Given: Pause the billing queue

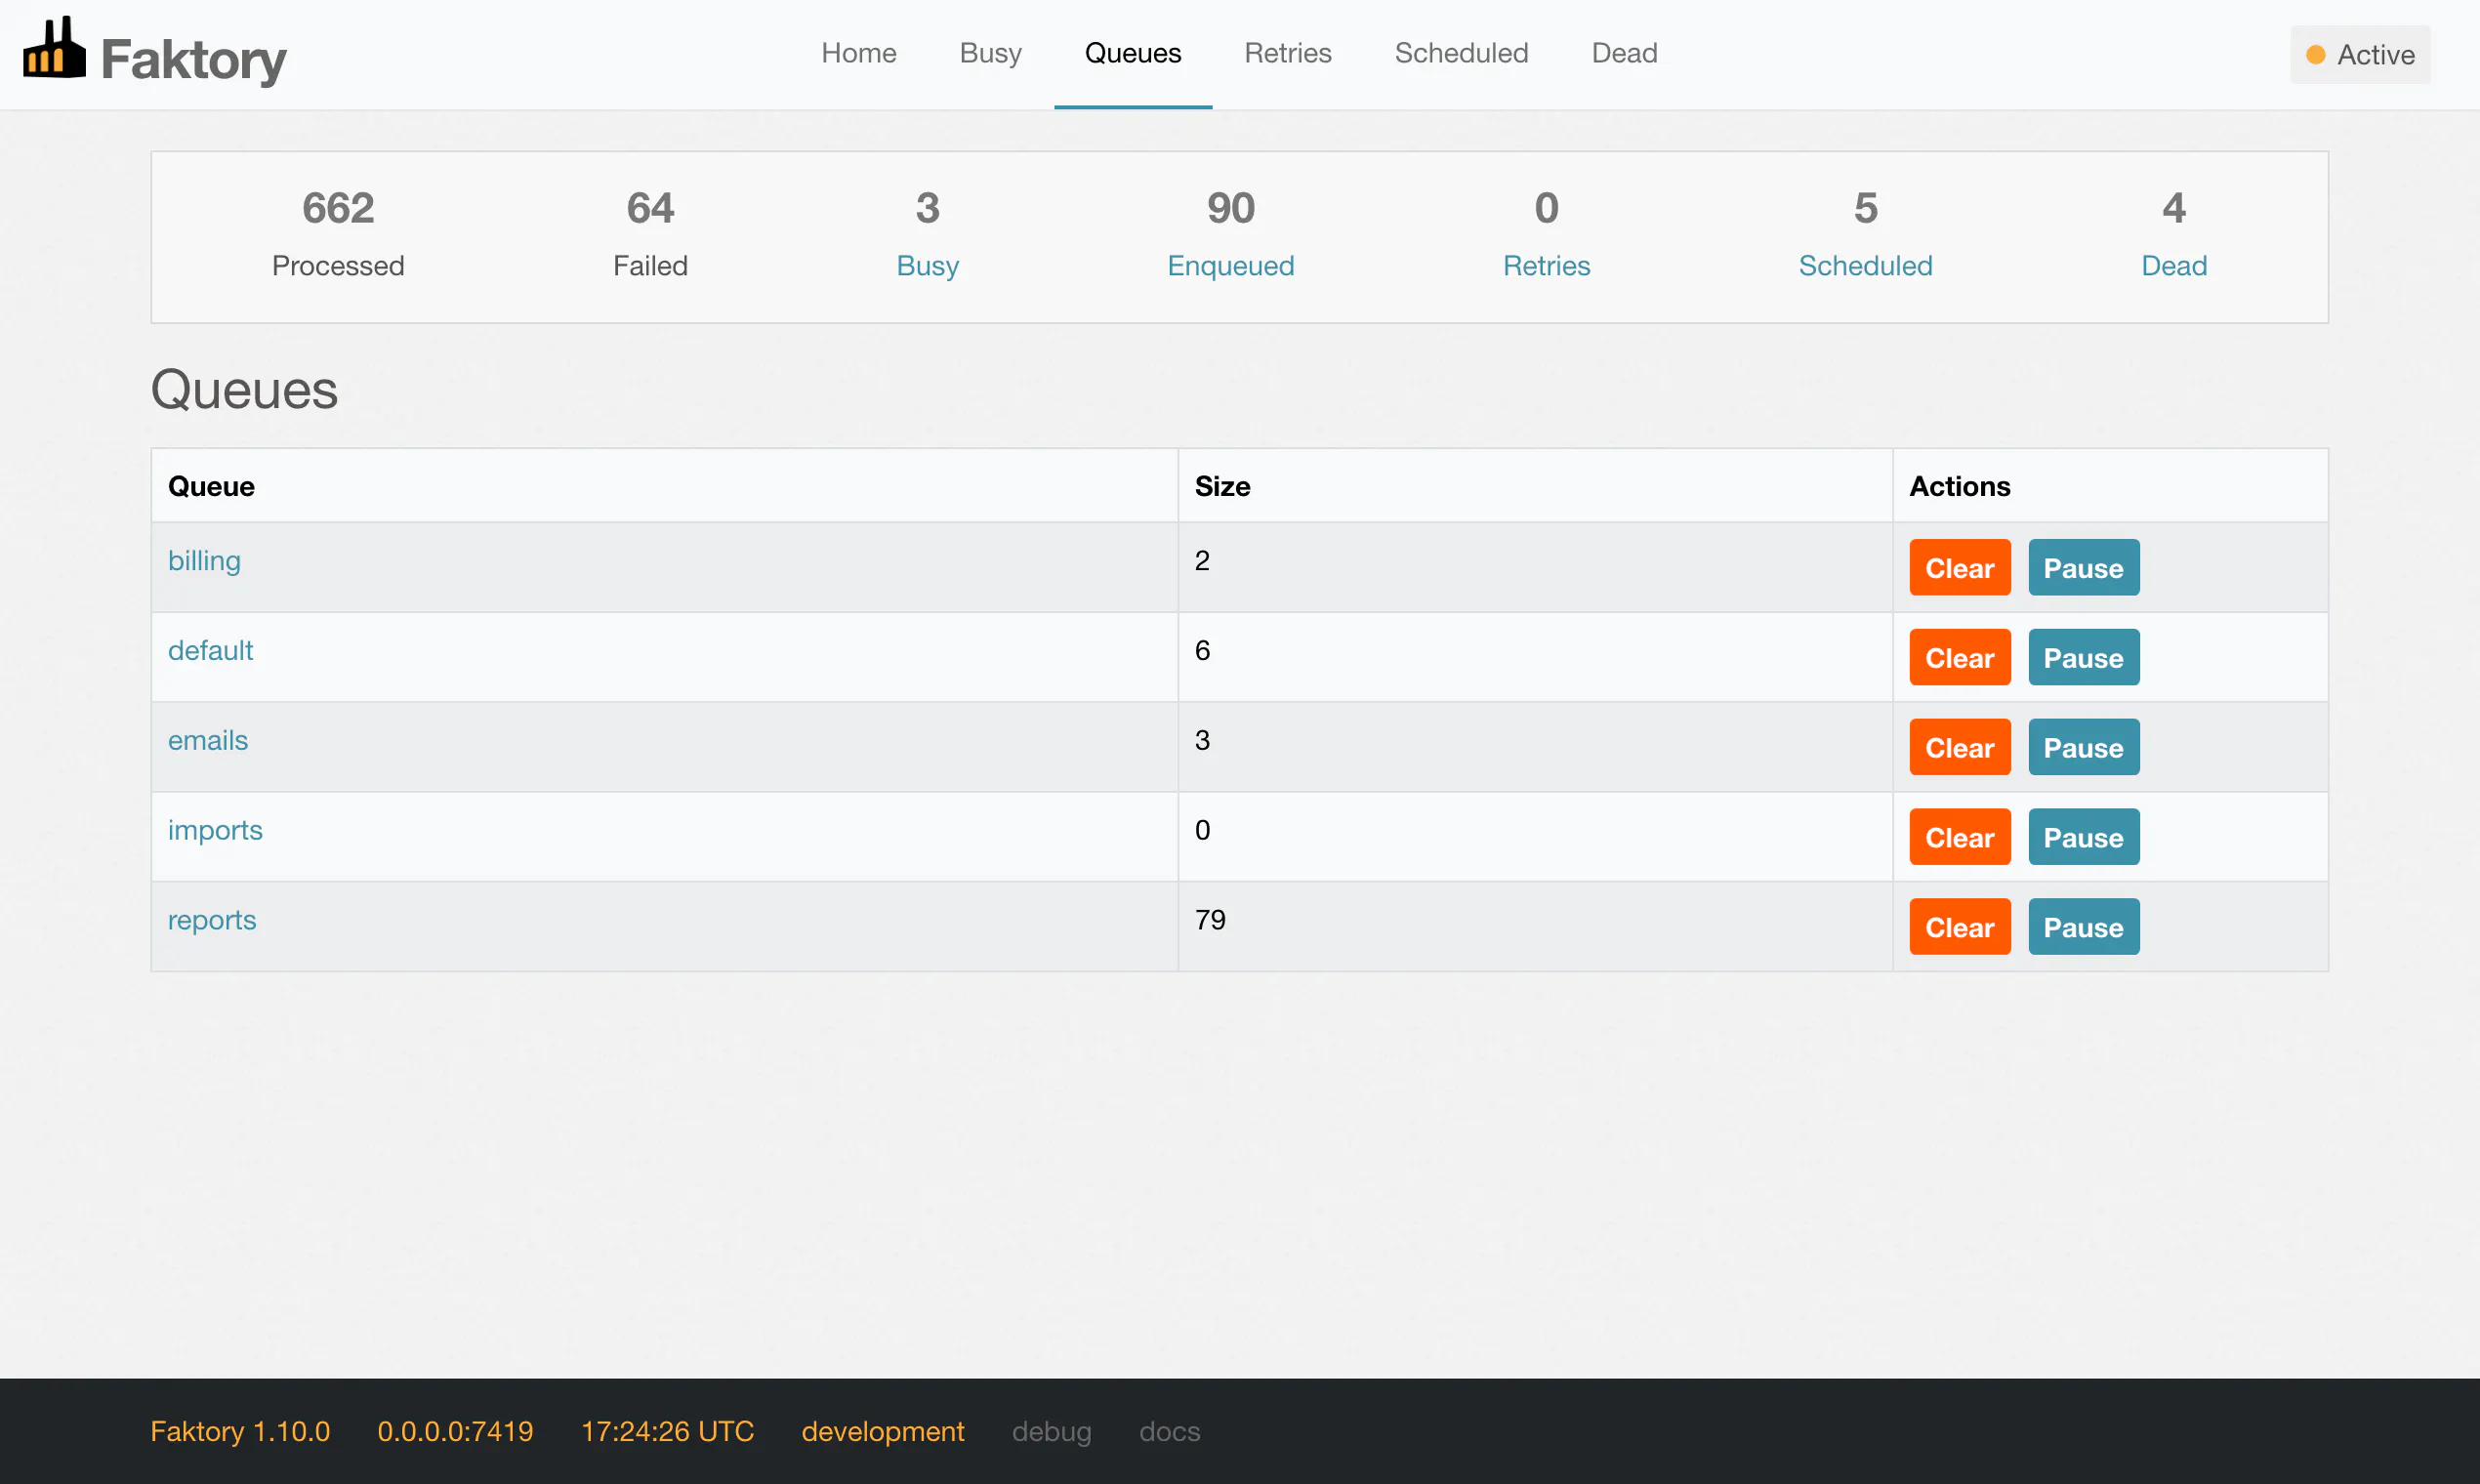Looking at the screenshot, I should (2083, 568).
